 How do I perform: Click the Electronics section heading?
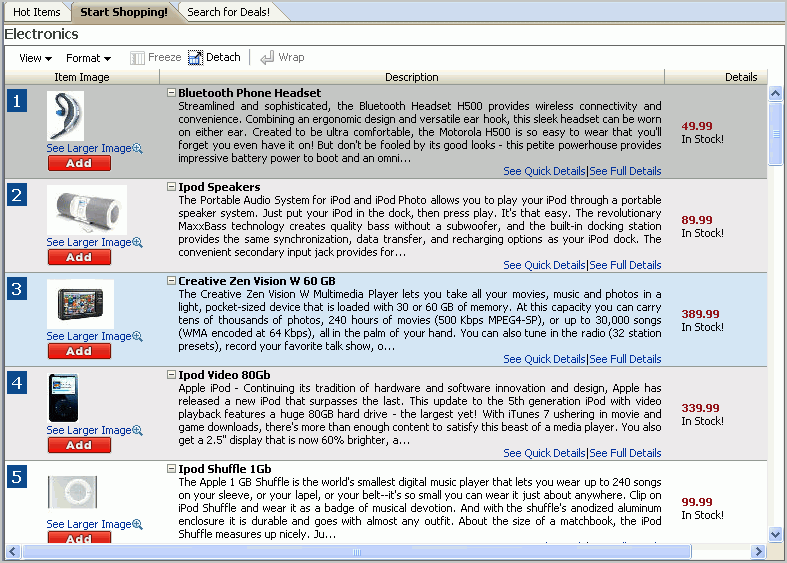point(41,34)
